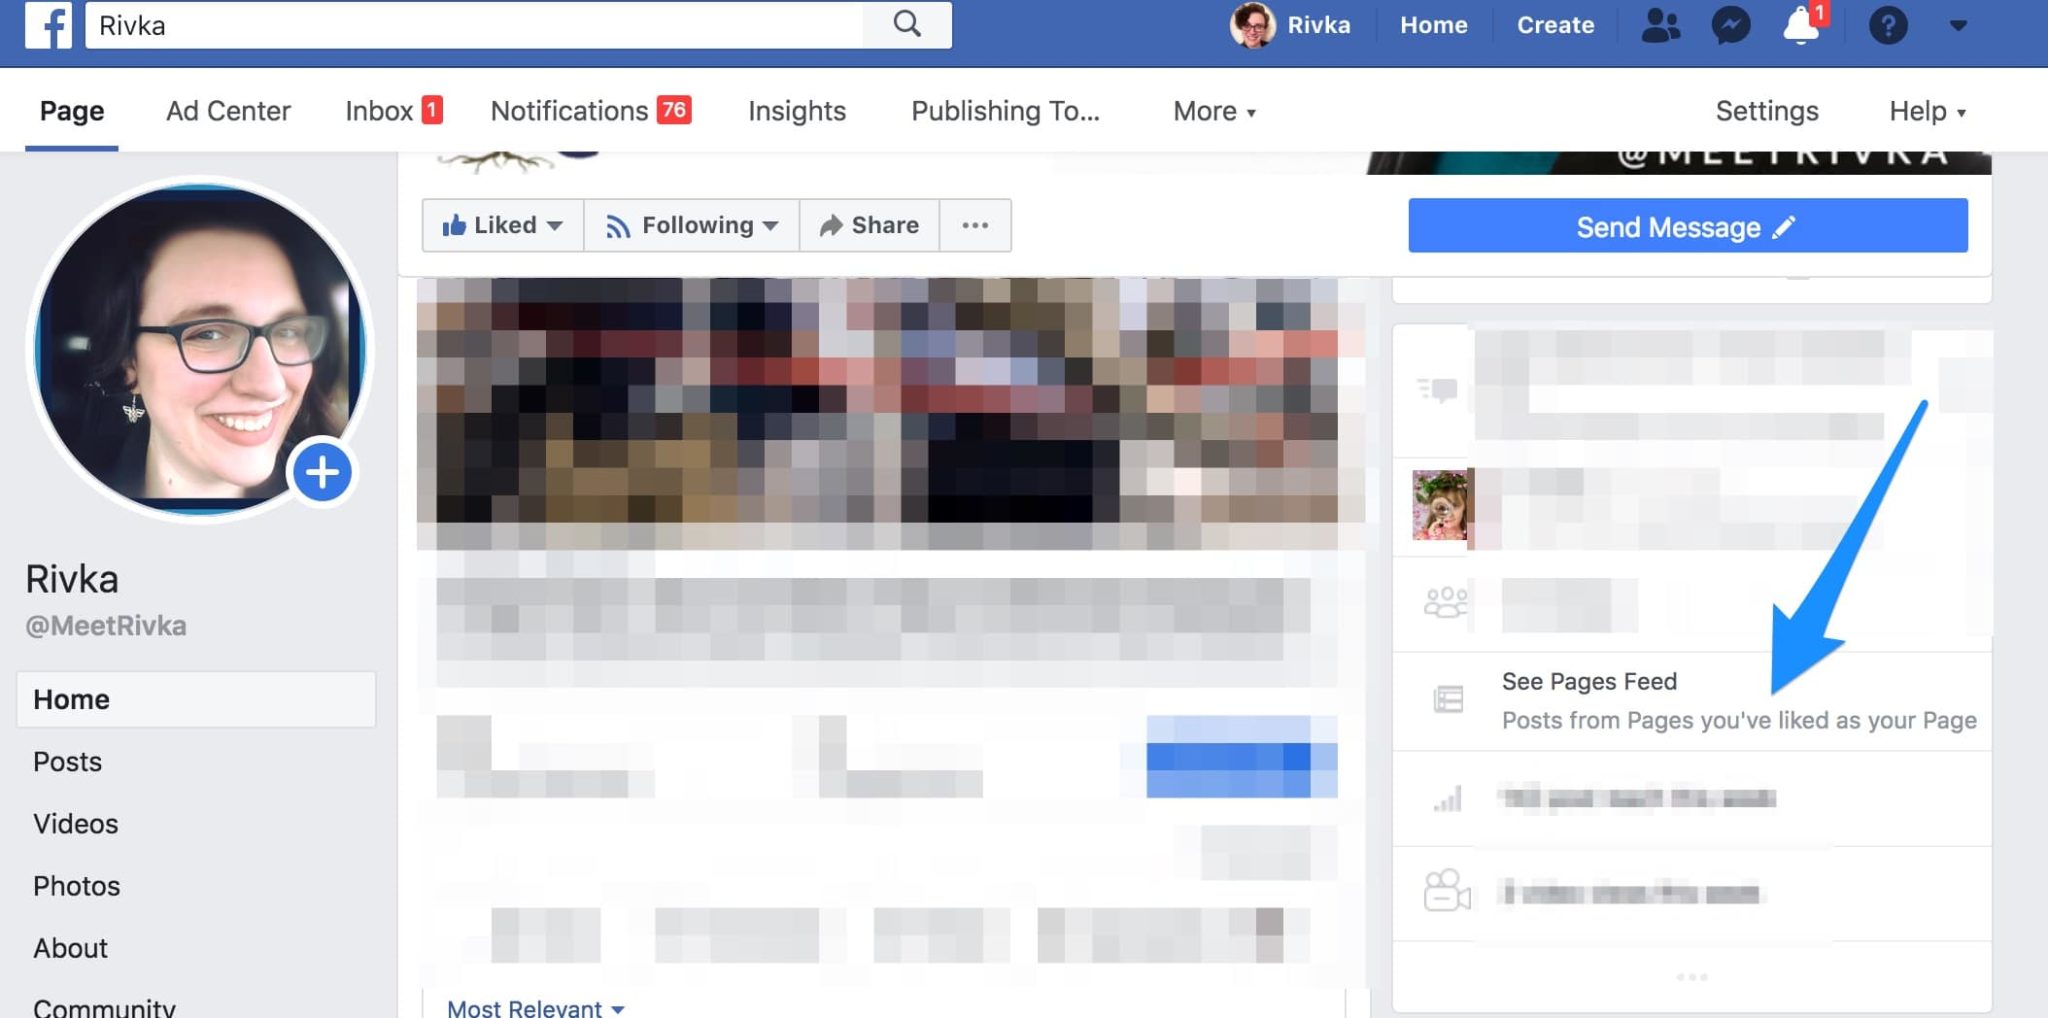Click the bar chart signal icon

1448,798
